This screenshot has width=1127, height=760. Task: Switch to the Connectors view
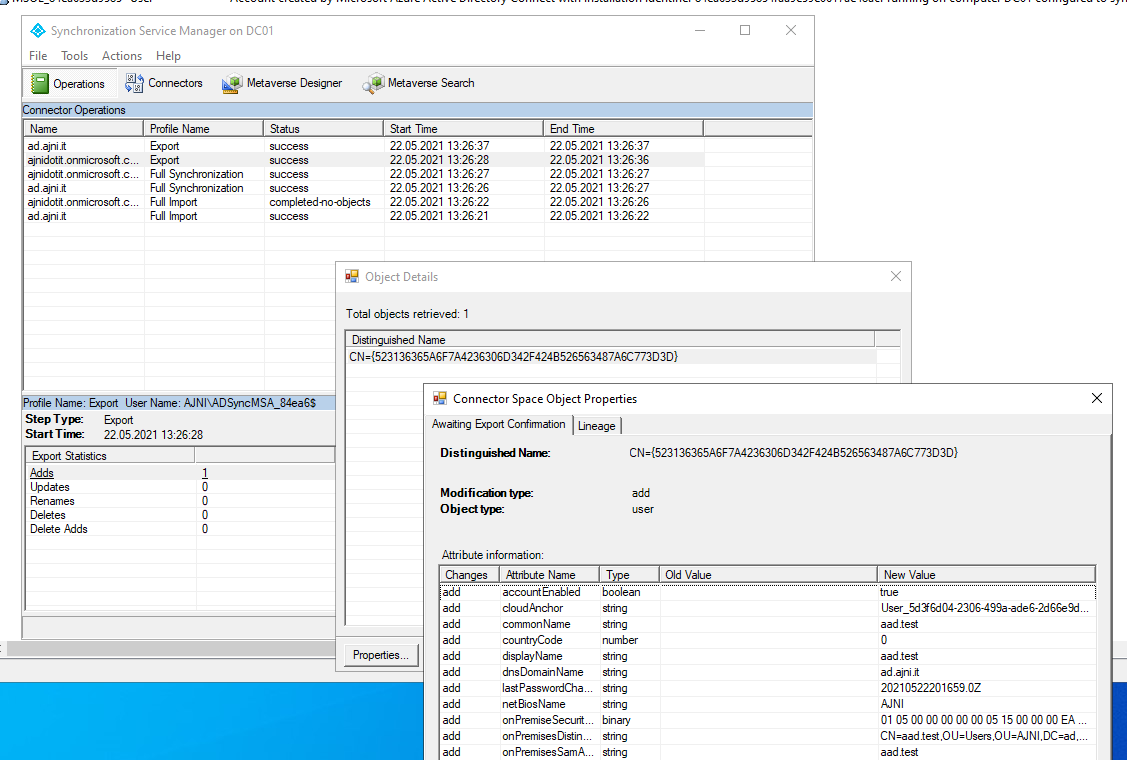point(164,83)
